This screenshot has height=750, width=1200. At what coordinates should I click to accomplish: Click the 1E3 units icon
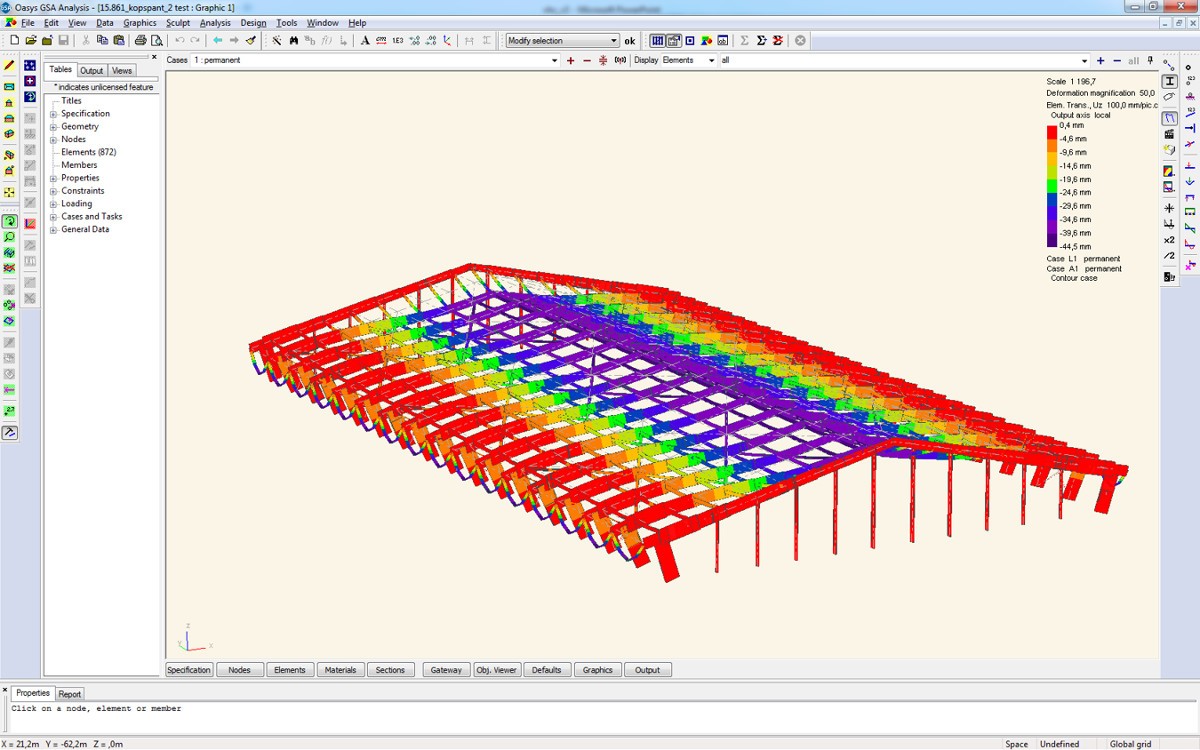[x=398, y=41]
